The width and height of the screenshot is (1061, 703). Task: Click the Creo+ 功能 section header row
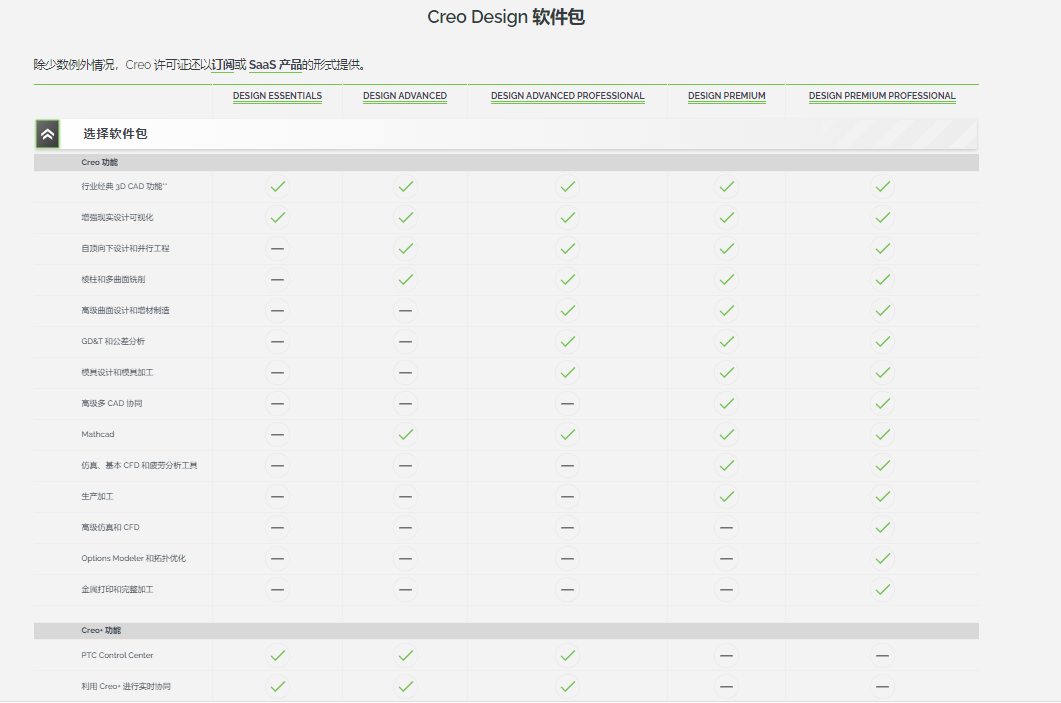coord(506,631)
